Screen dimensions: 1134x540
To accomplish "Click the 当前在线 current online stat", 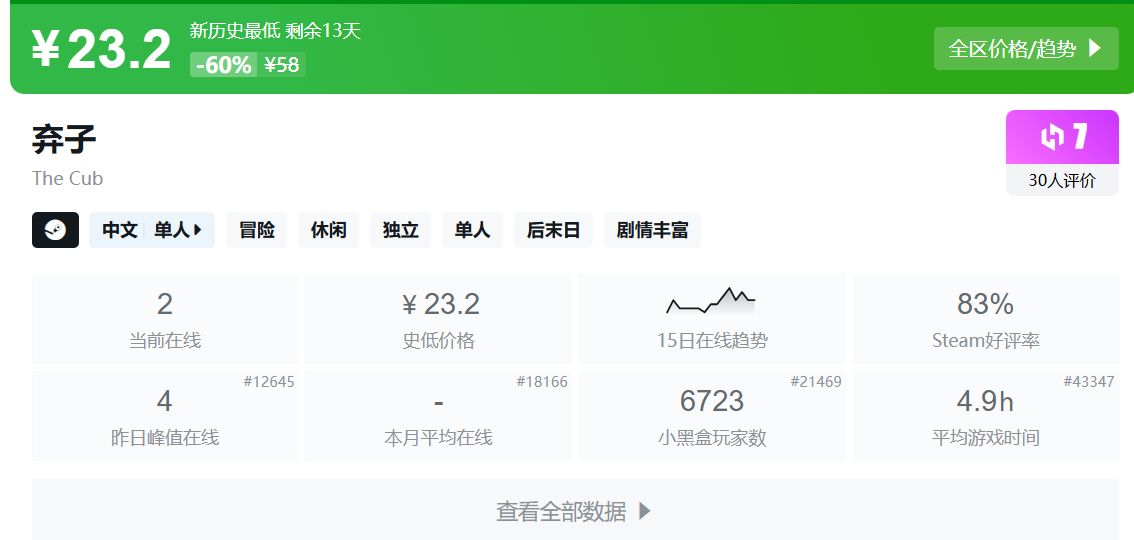I will pos(165,319).
